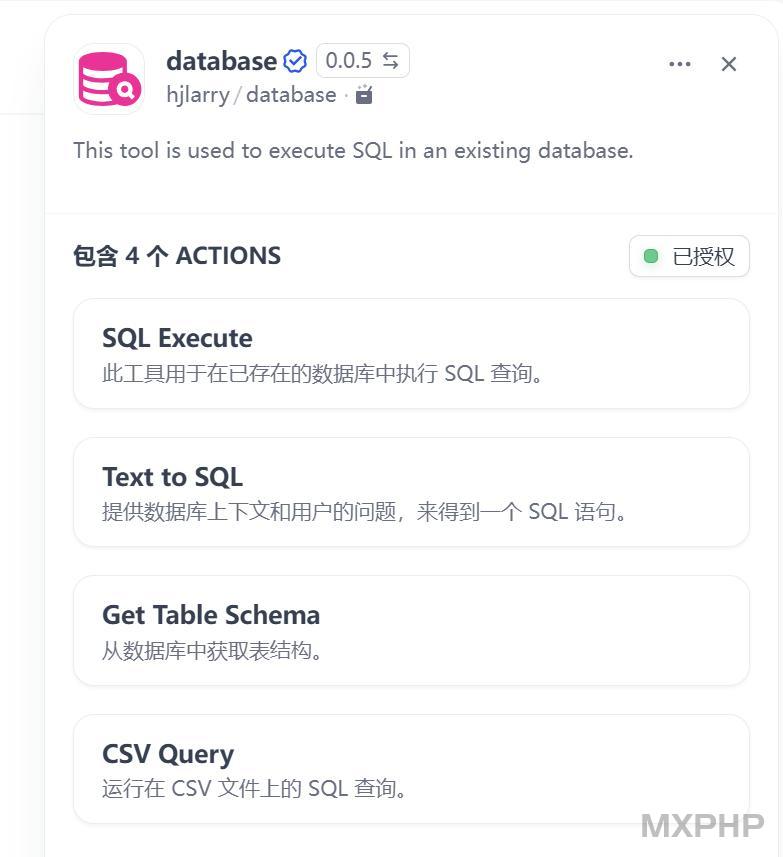Image resolution: width=783 pixels, height=857 pixels.
Task: Click the 已授权 authorization button
Action: pos(689,256)
